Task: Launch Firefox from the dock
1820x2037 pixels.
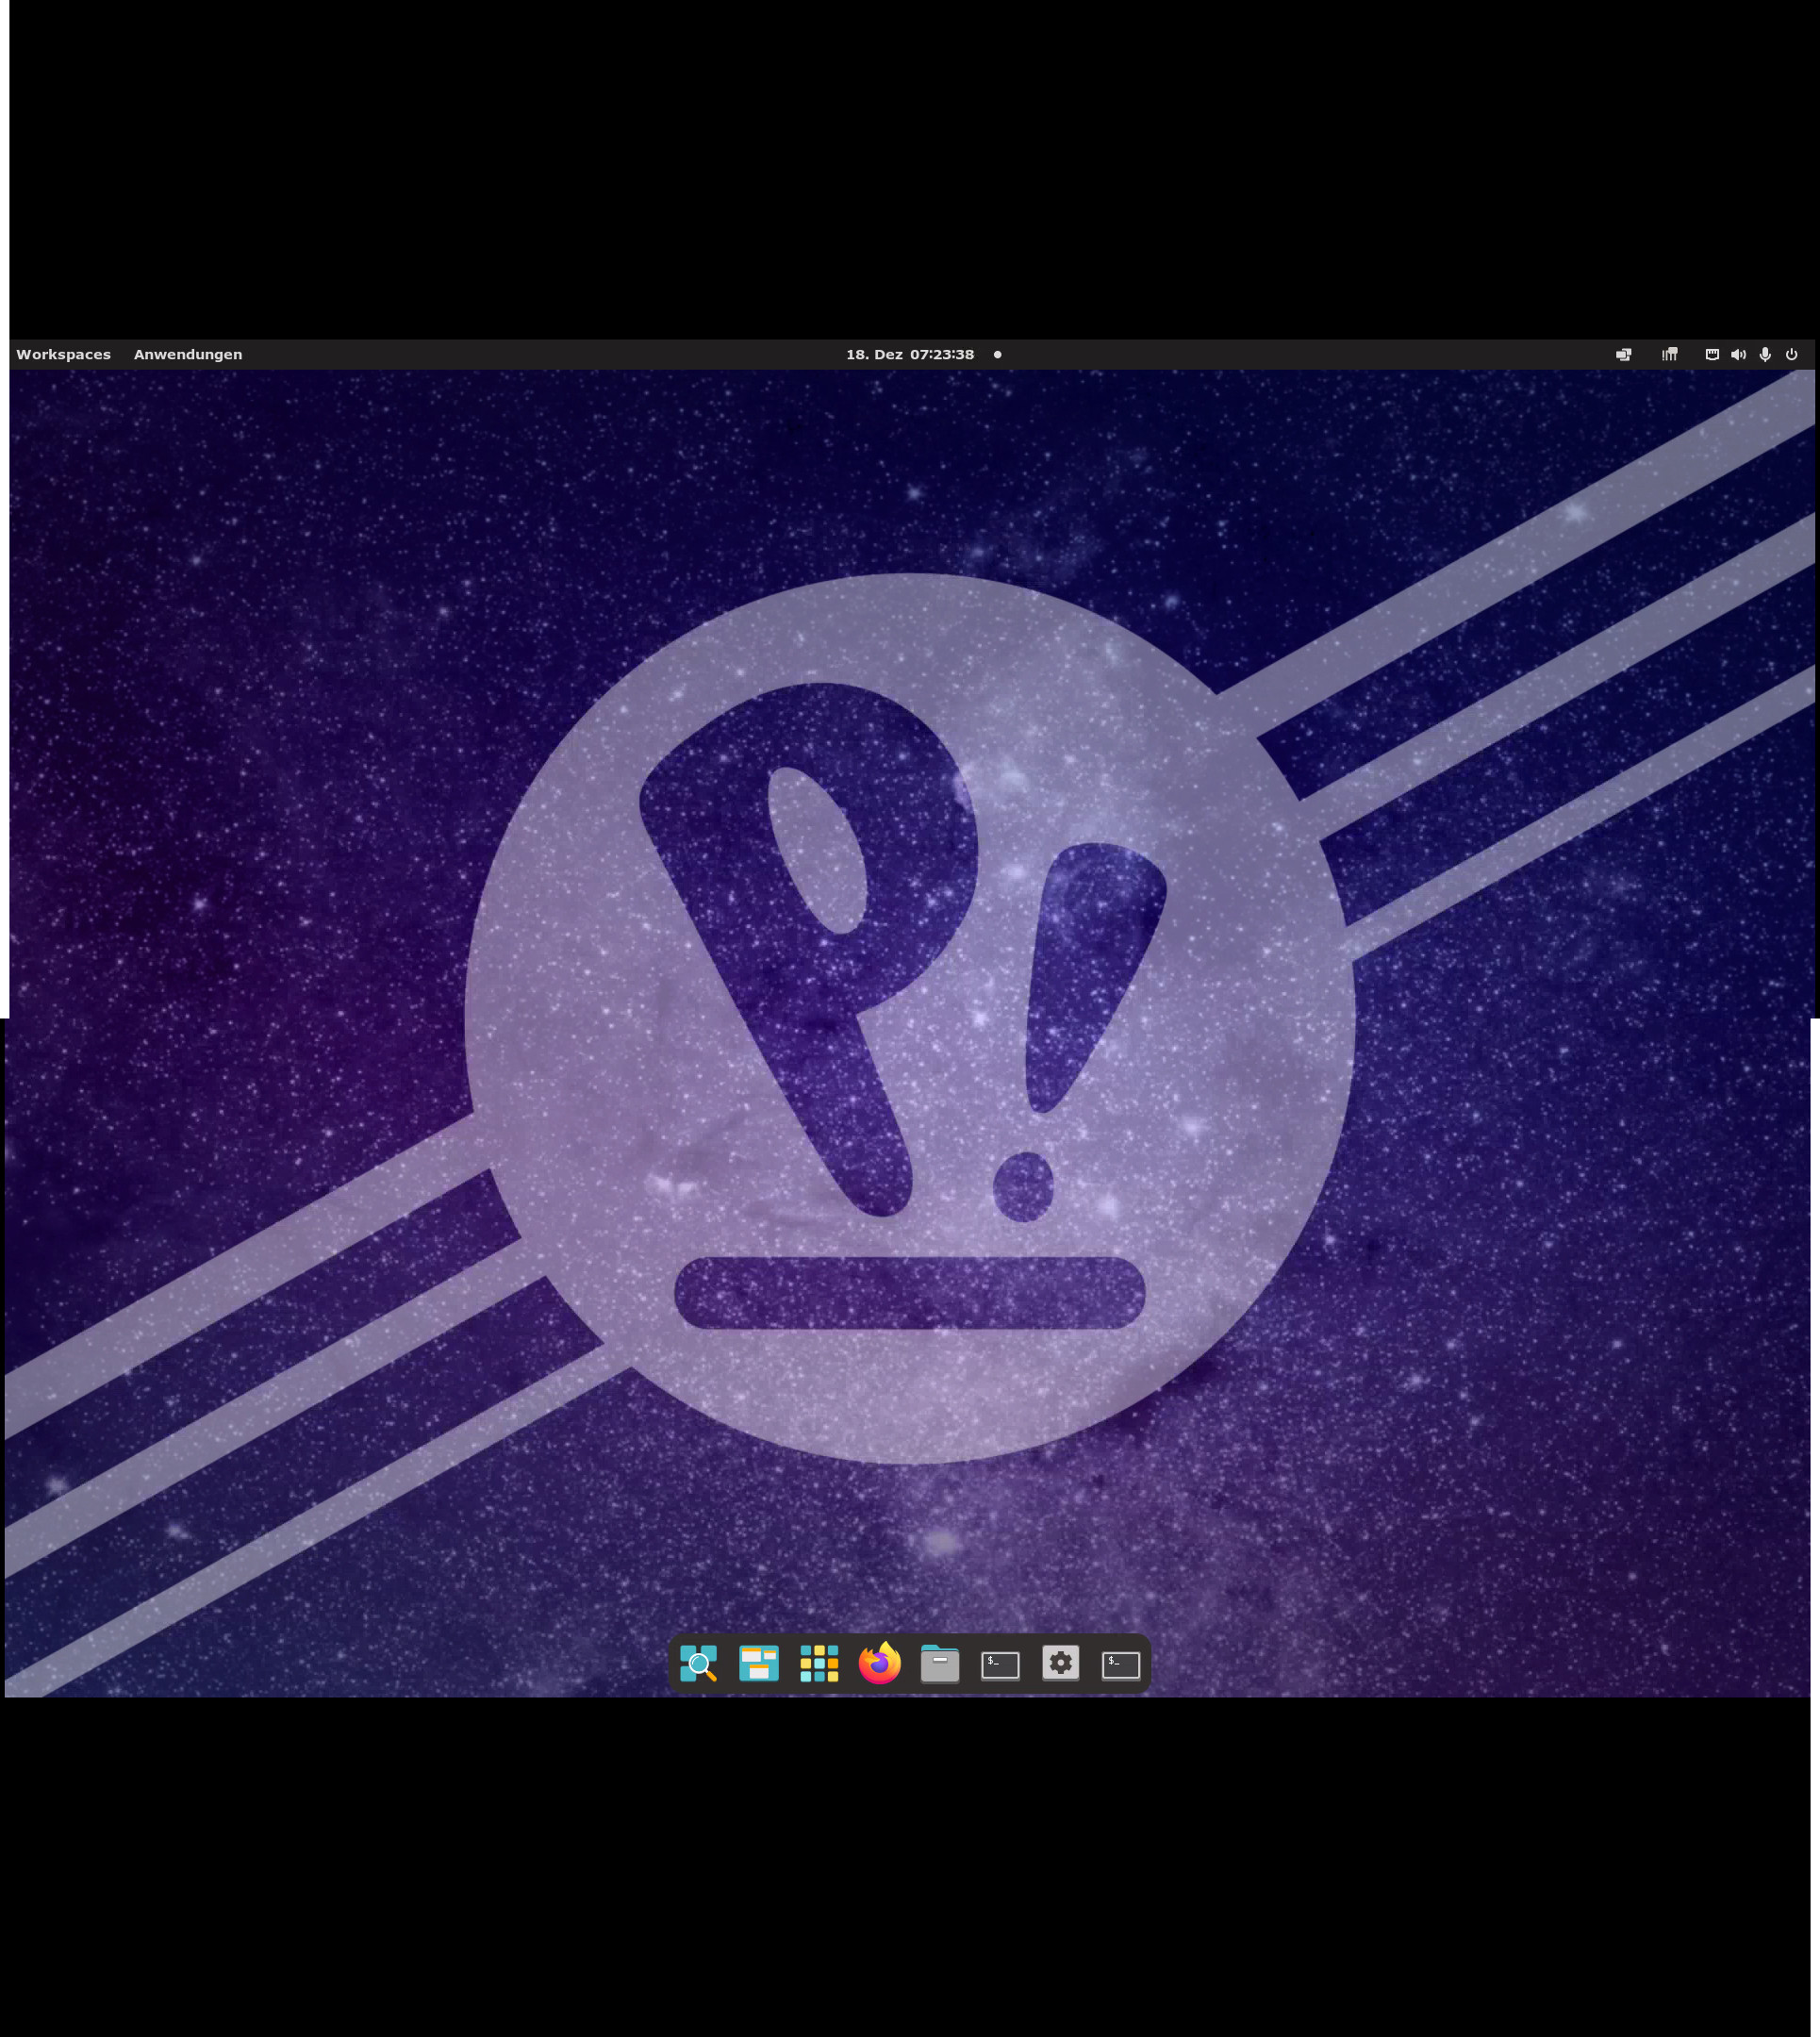Action: pos(879,1663)
